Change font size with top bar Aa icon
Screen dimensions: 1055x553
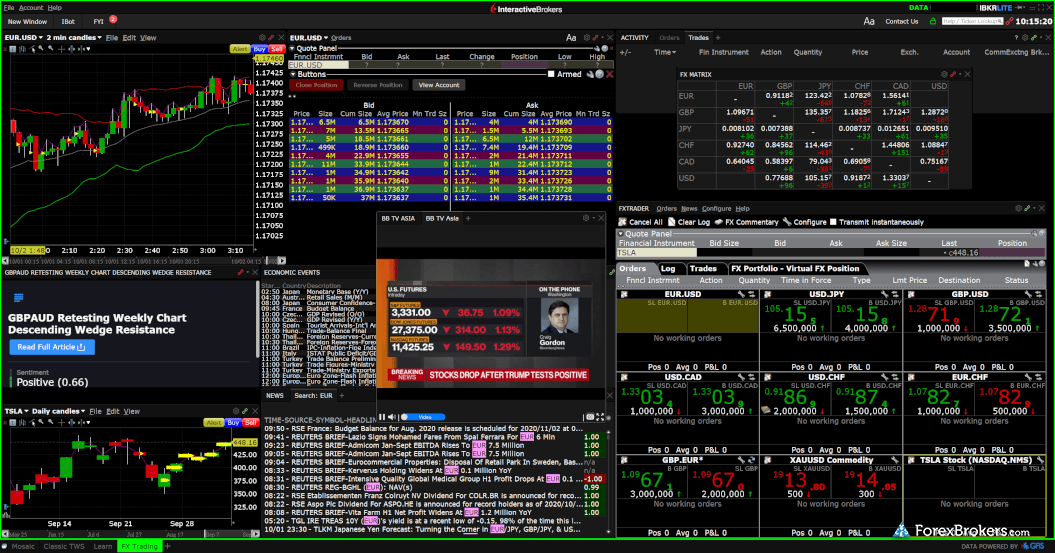pyautogui.click(x=869, y=22)
